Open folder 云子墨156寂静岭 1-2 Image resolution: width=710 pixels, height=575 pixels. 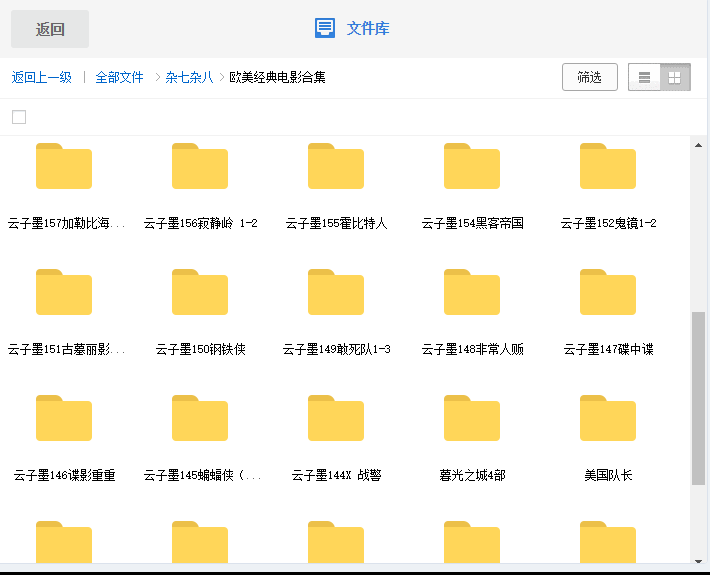pyautogui.click(x=200, y=167)
